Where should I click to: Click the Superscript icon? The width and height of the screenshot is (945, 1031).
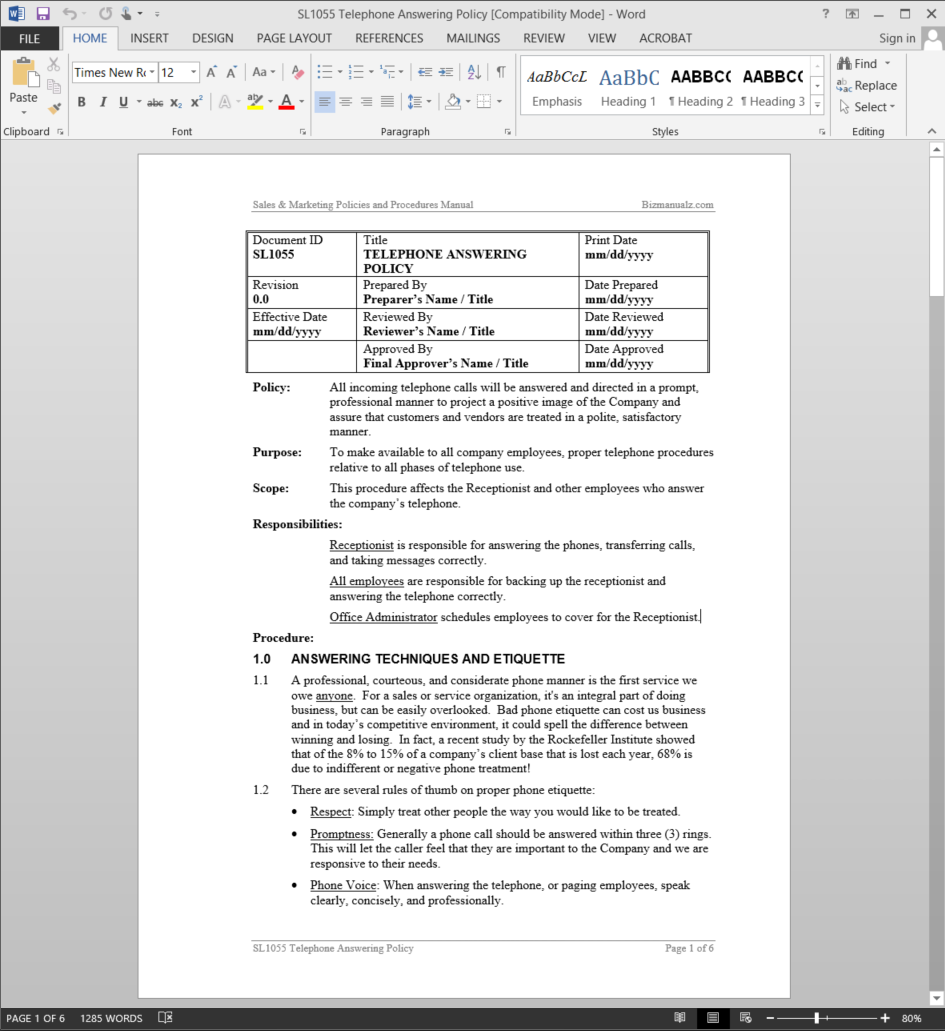(x=196, y=102)
